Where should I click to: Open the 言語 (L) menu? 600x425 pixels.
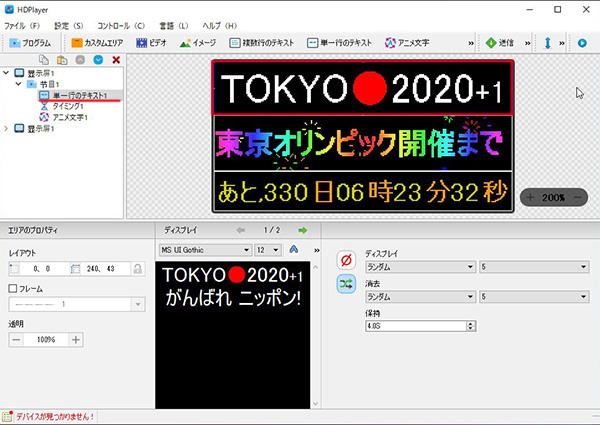[x=174, y=26]
